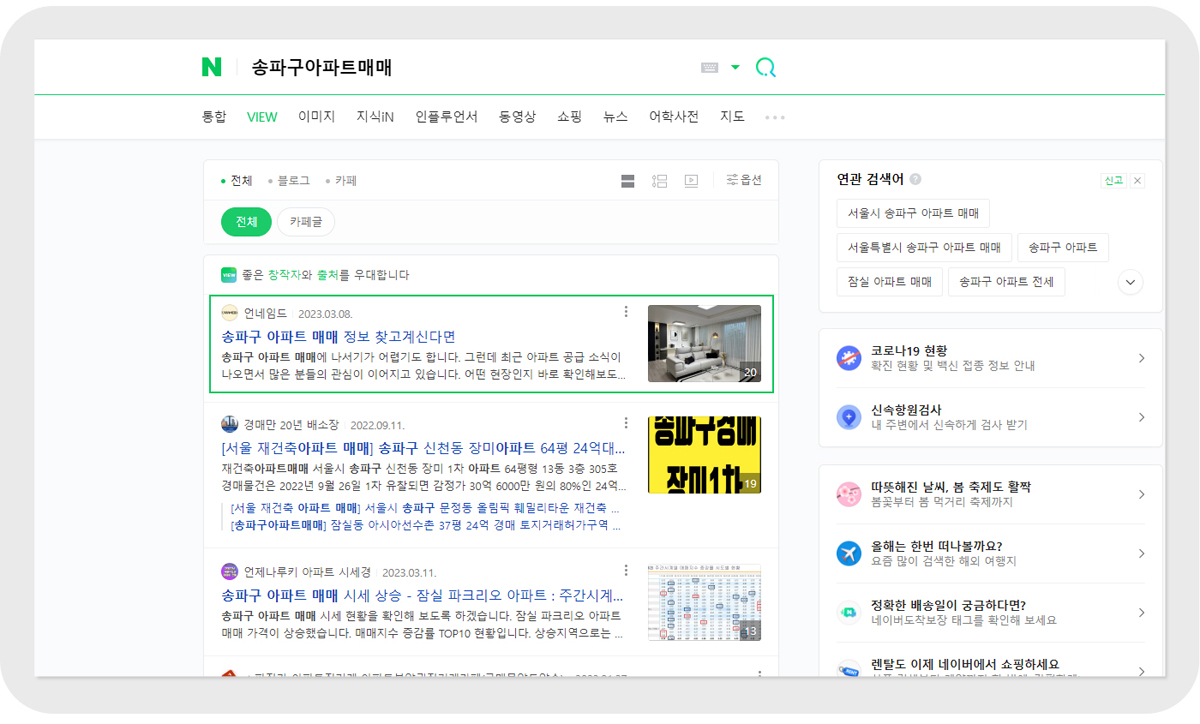Screen dimensions: 1200x724
Task: Search related term 송파구 아파트
Action: pos(1063,247)
